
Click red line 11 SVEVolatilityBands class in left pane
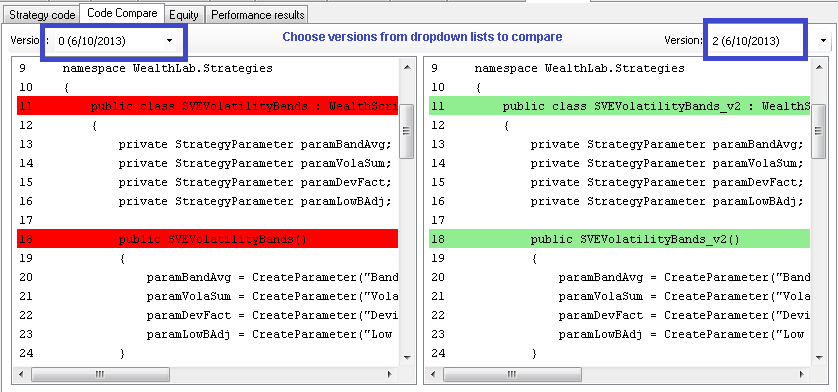click(x=207, y=106)
